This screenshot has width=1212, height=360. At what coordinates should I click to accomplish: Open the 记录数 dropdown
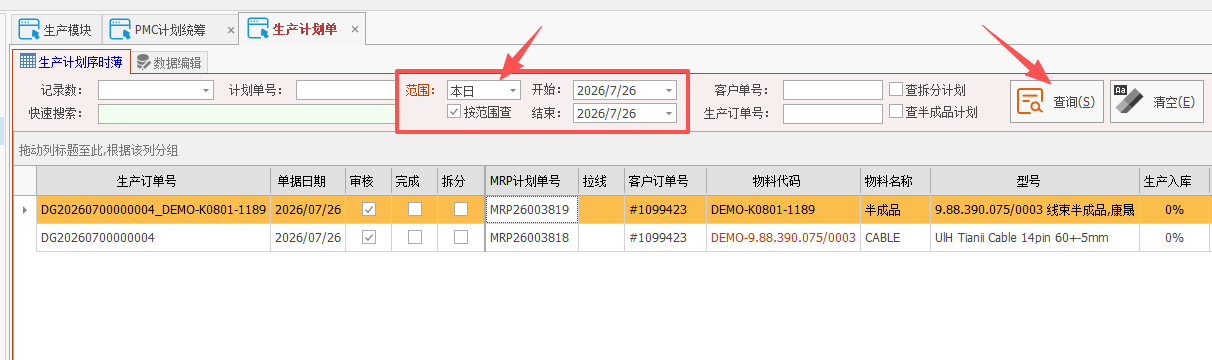207,90
